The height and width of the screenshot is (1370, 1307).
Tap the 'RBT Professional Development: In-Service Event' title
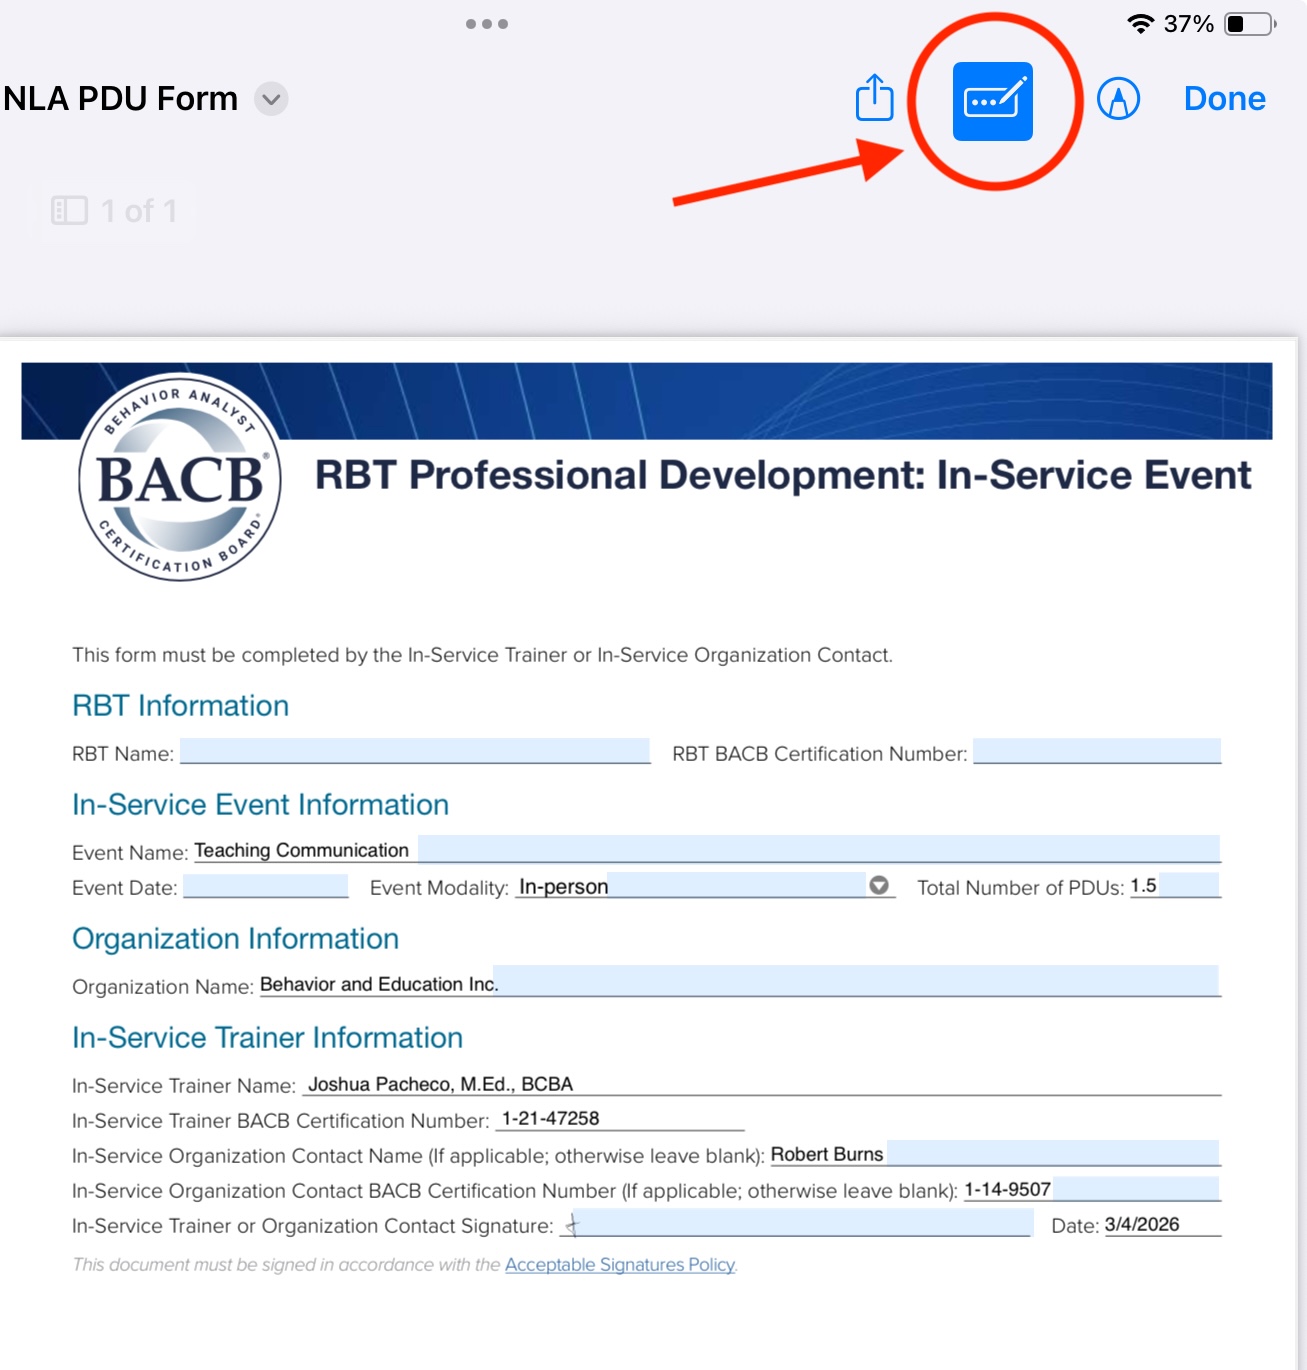783,475
